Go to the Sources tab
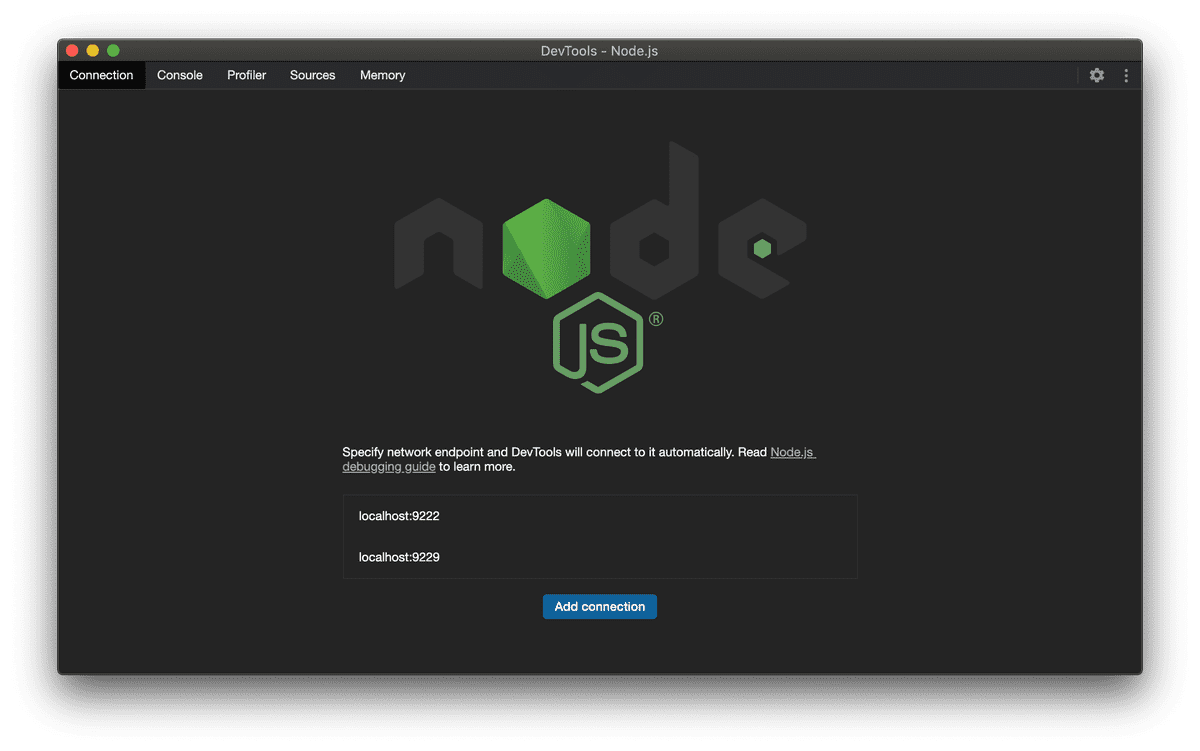The image size is (1200, 751). (313, 75)
